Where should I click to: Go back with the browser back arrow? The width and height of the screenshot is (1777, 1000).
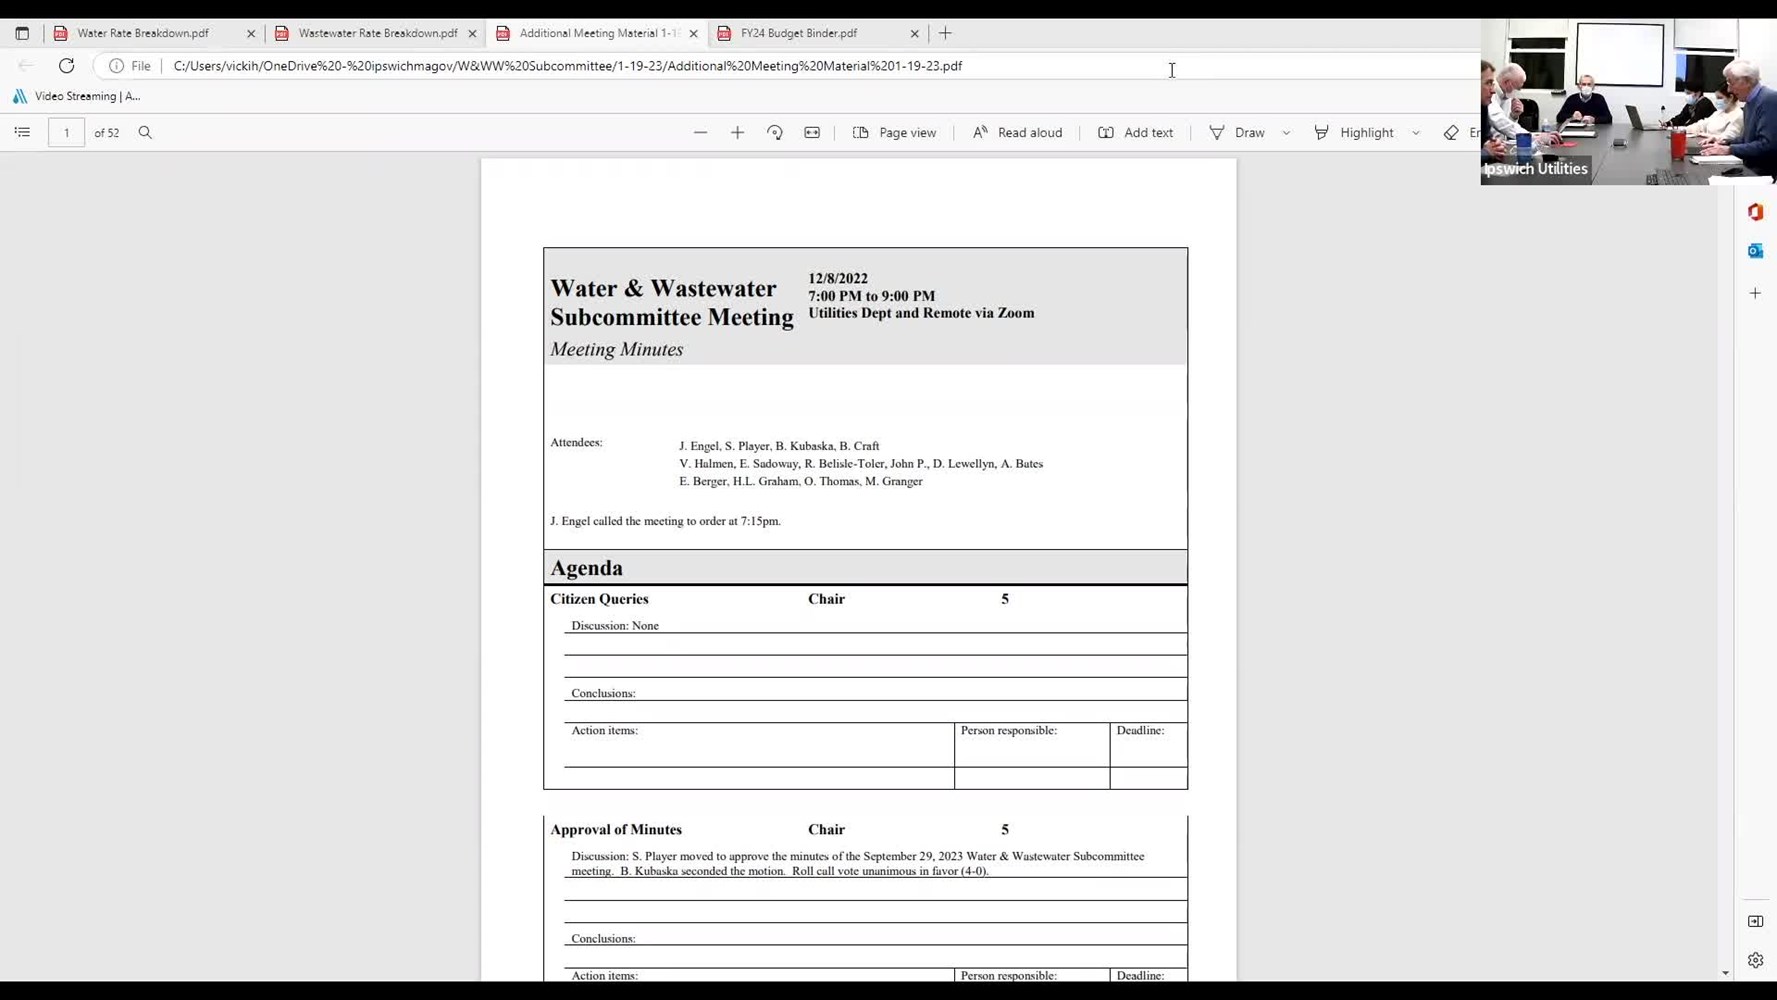(26, 66)
